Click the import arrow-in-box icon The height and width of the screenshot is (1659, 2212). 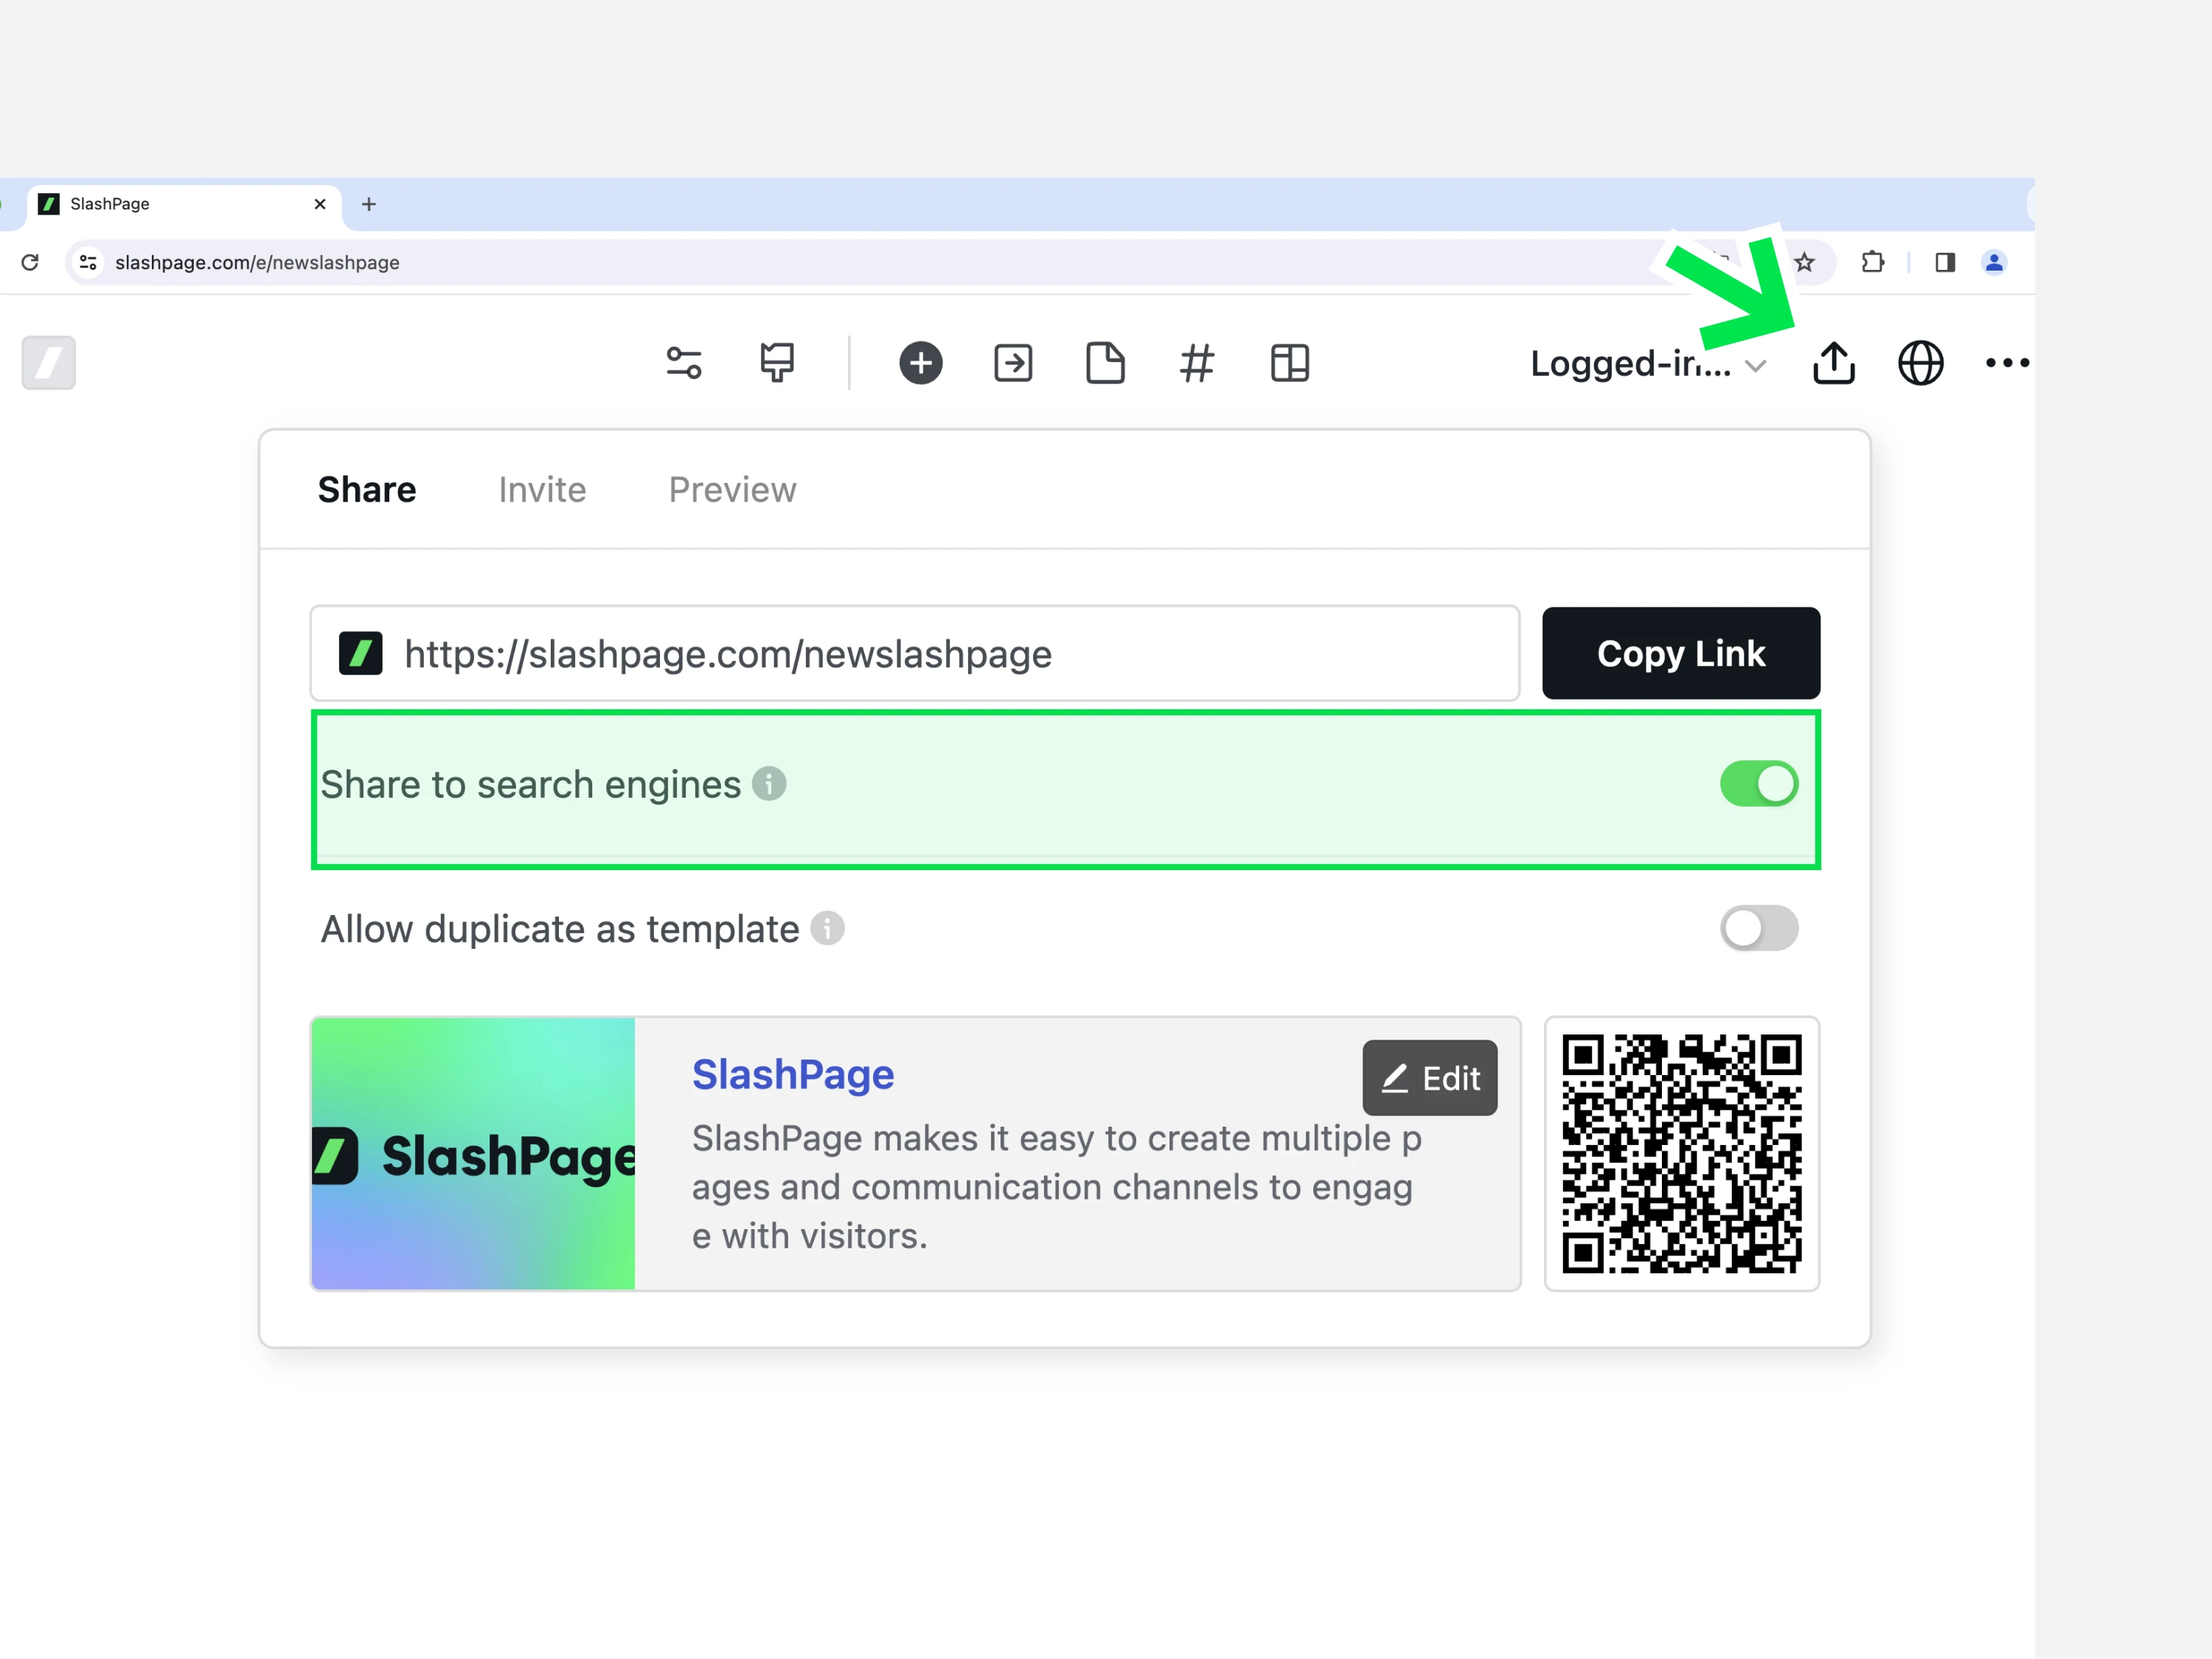point(1013,363)
